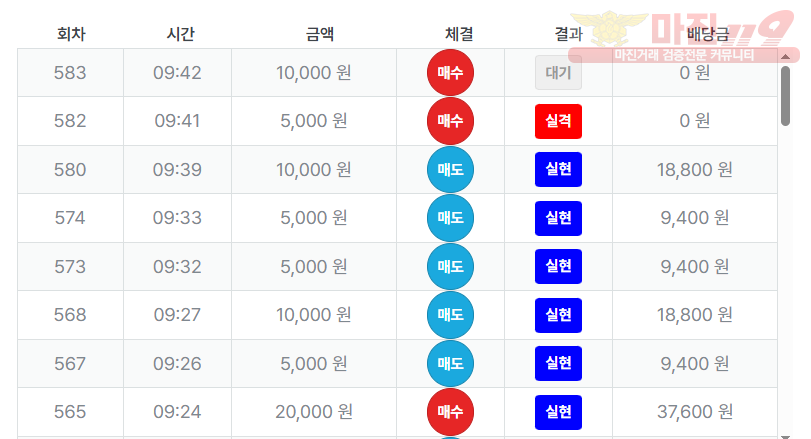
Task: Click the red 매수 circle in round 583
Action: pos(450,73)
